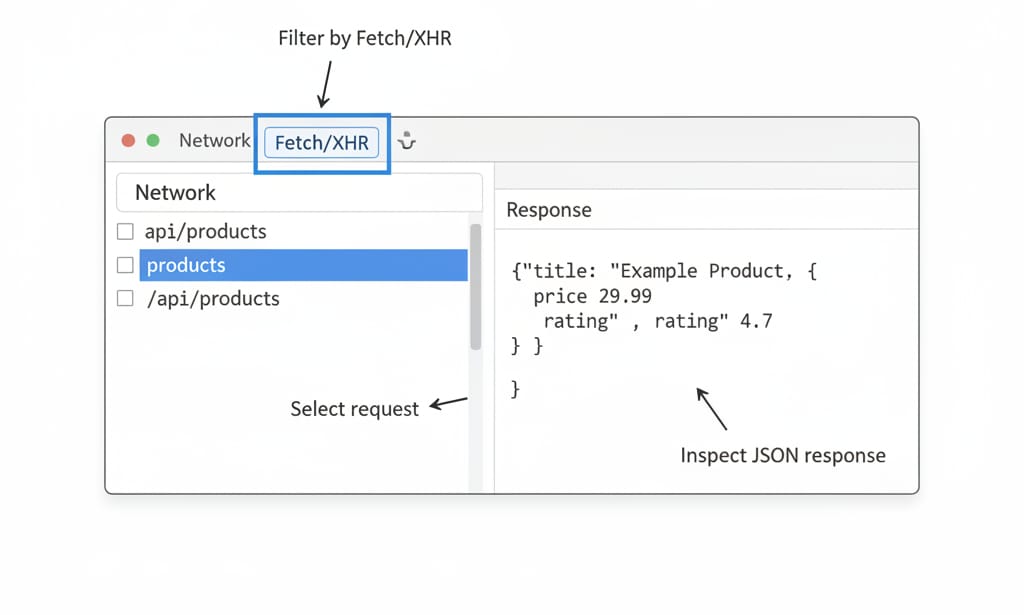Viewport: 1024px width, 615px height.
Task: Click the red window dot
Action: tap(128, 141)
